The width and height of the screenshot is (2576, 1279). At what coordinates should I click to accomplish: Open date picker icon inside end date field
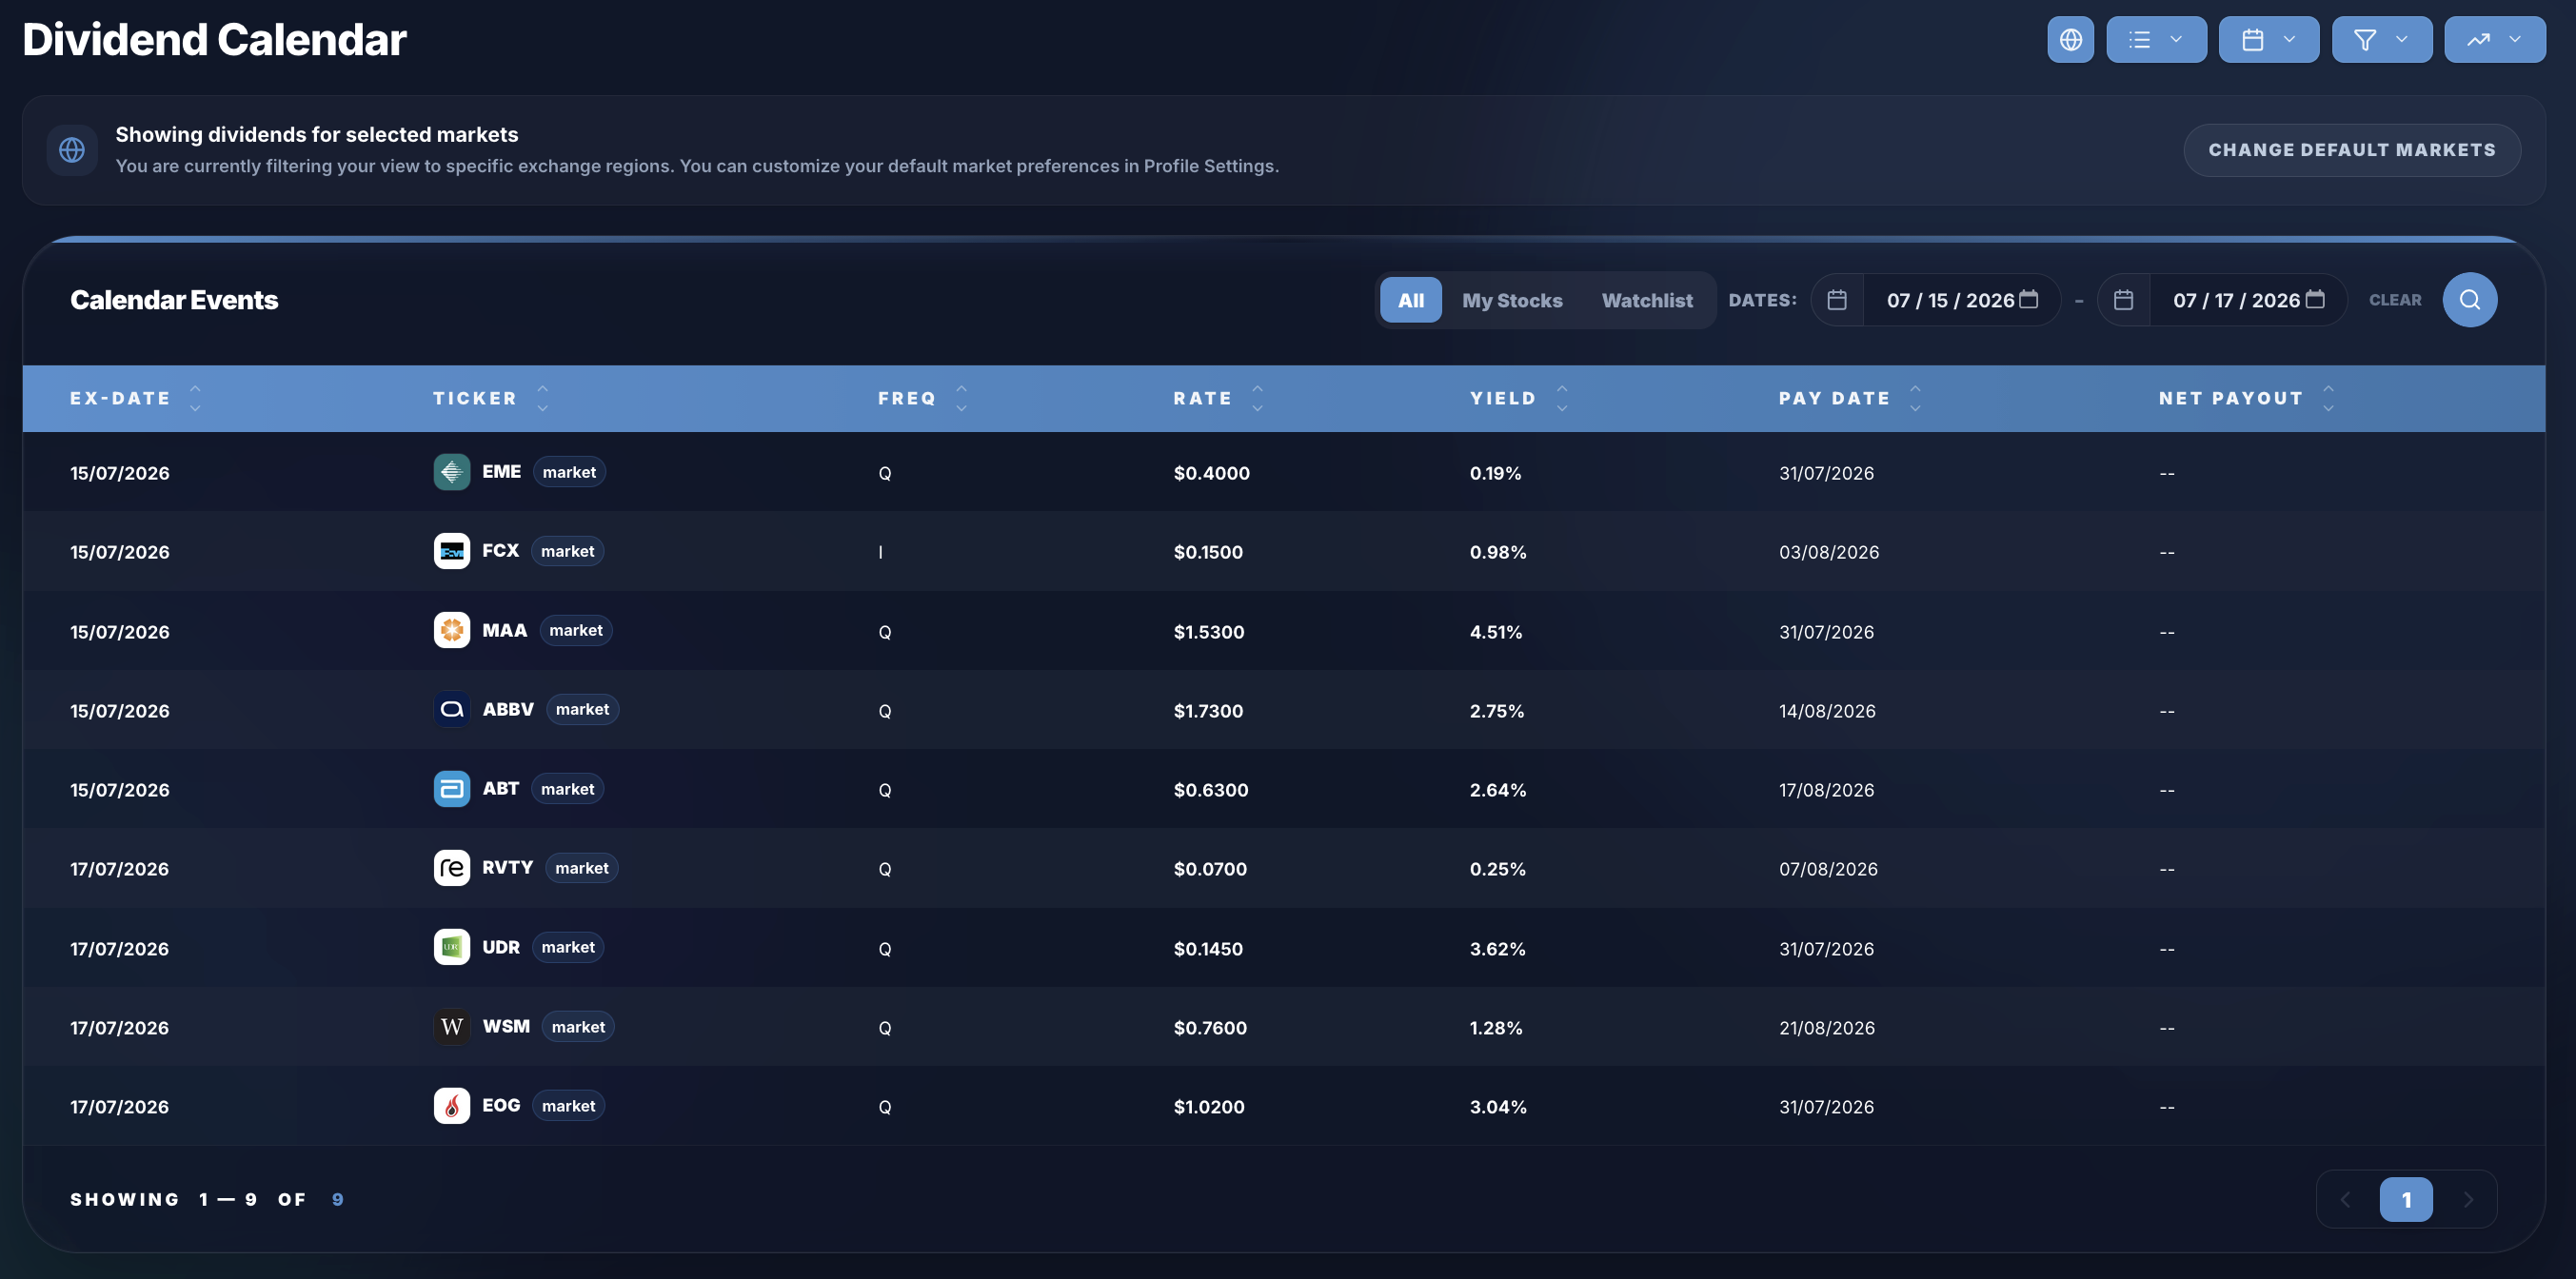(2315, 299)
